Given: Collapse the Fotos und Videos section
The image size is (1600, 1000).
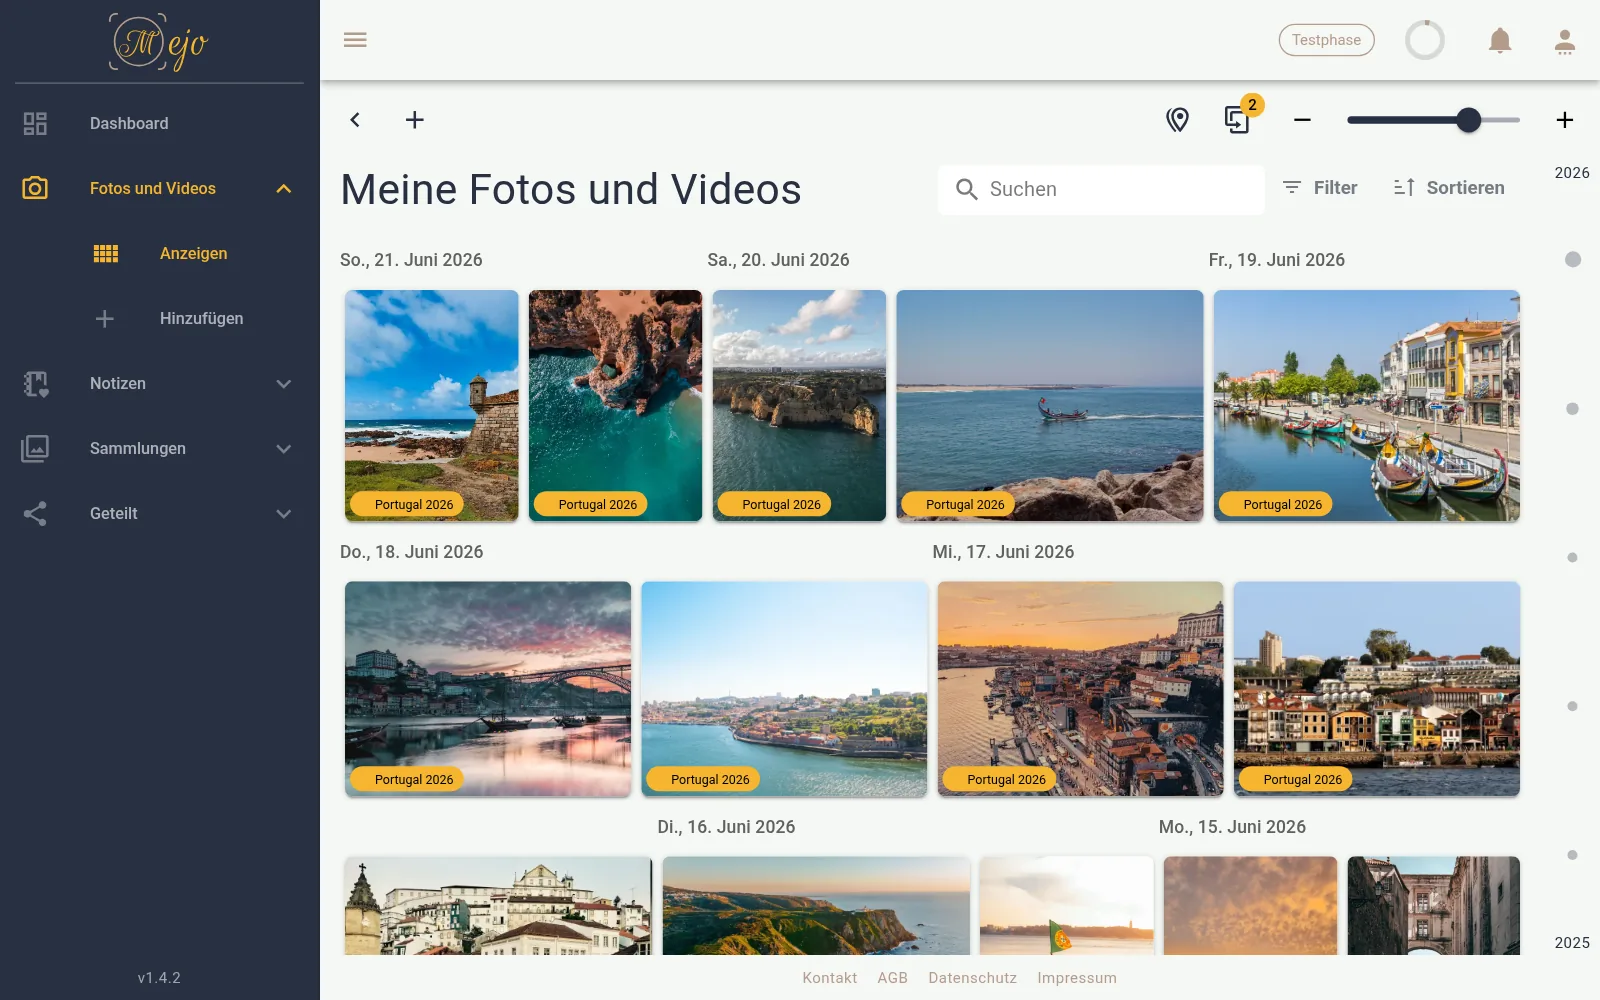Looking at the screenshot, I should 284,188.
